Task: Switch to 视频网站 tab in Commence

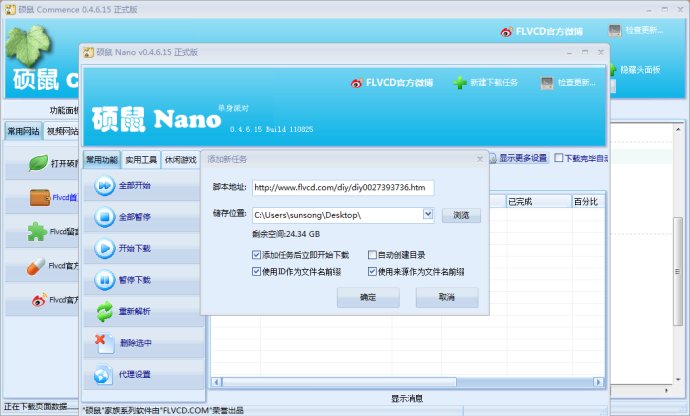Action: 62,131
